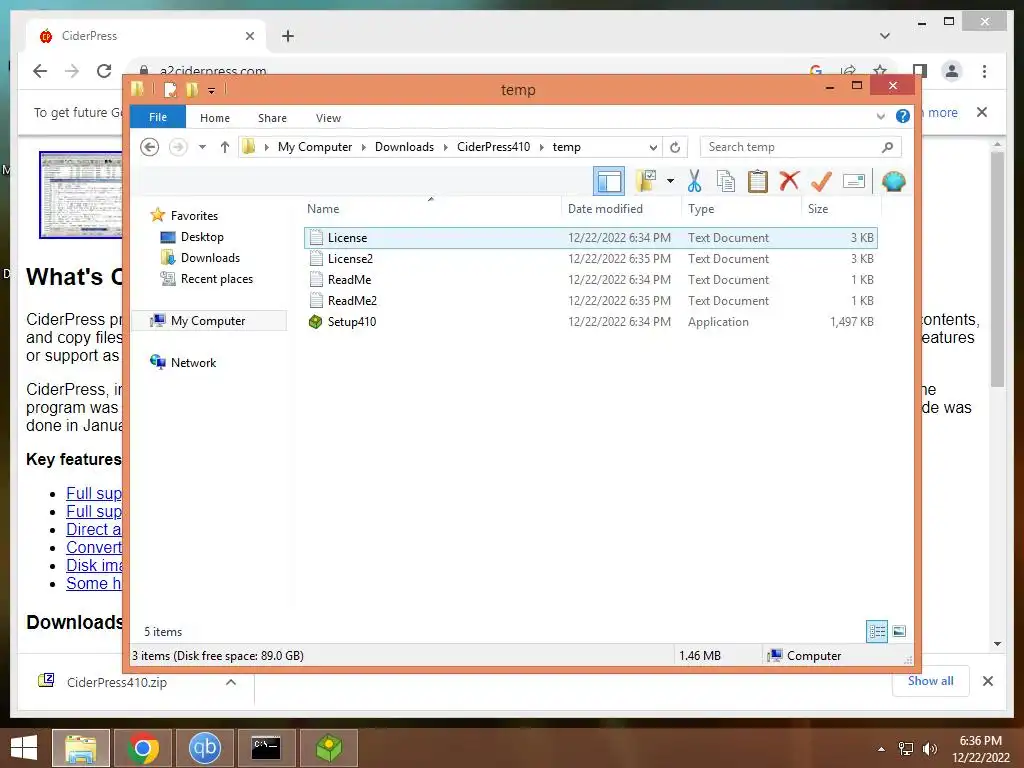Image resolution: width=1024 pixels, height=768 pixels.
Task: Toggle the navigation pane toolbar button
Action: tap(609, 181)
